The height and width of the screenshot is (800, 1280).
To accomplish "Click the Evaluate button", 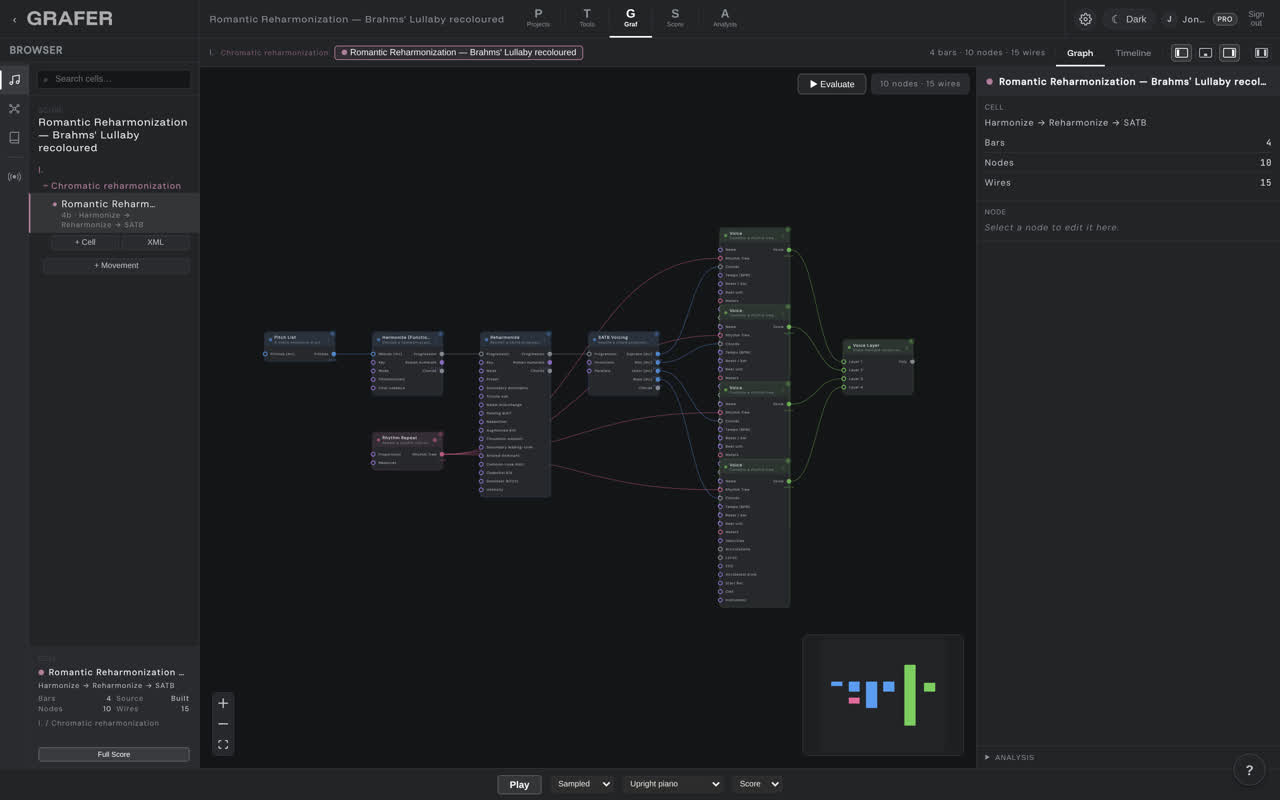I will click(x=832, y=84).
